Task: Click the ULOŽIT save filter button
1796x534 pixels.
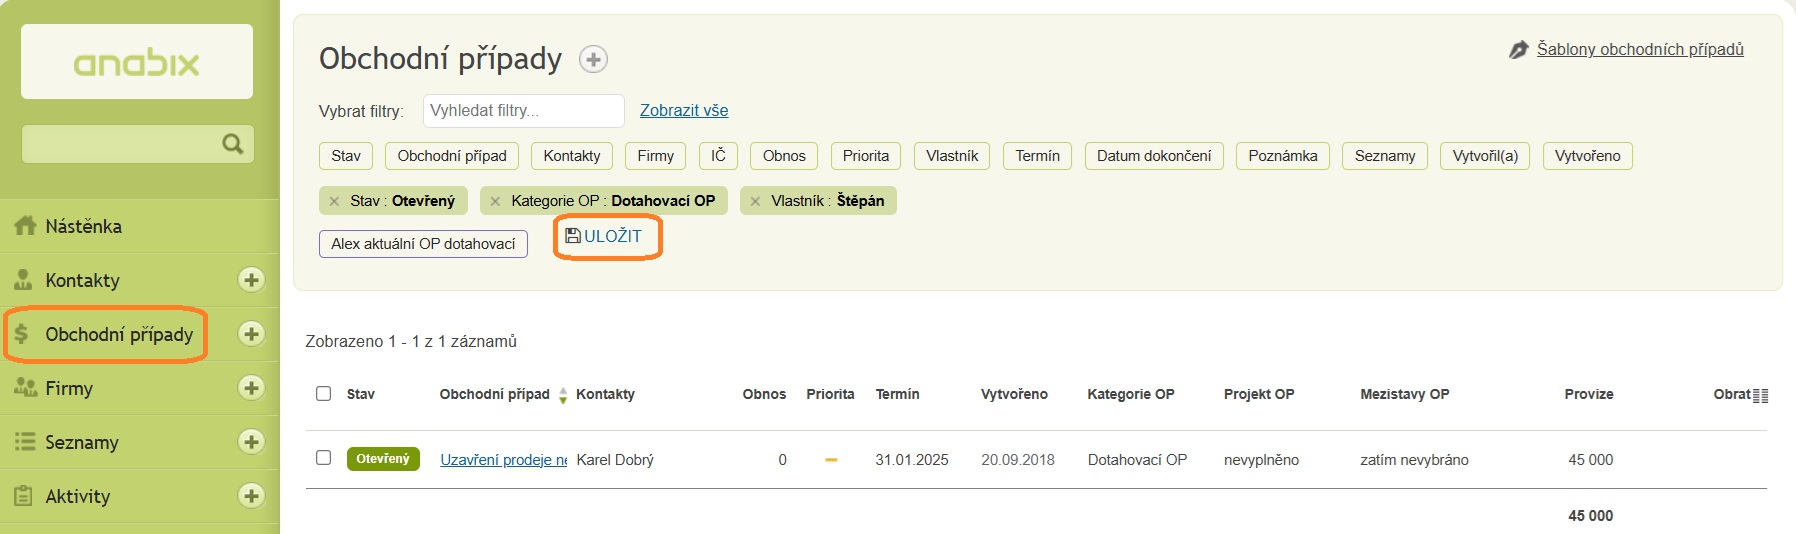Action: 604,237
